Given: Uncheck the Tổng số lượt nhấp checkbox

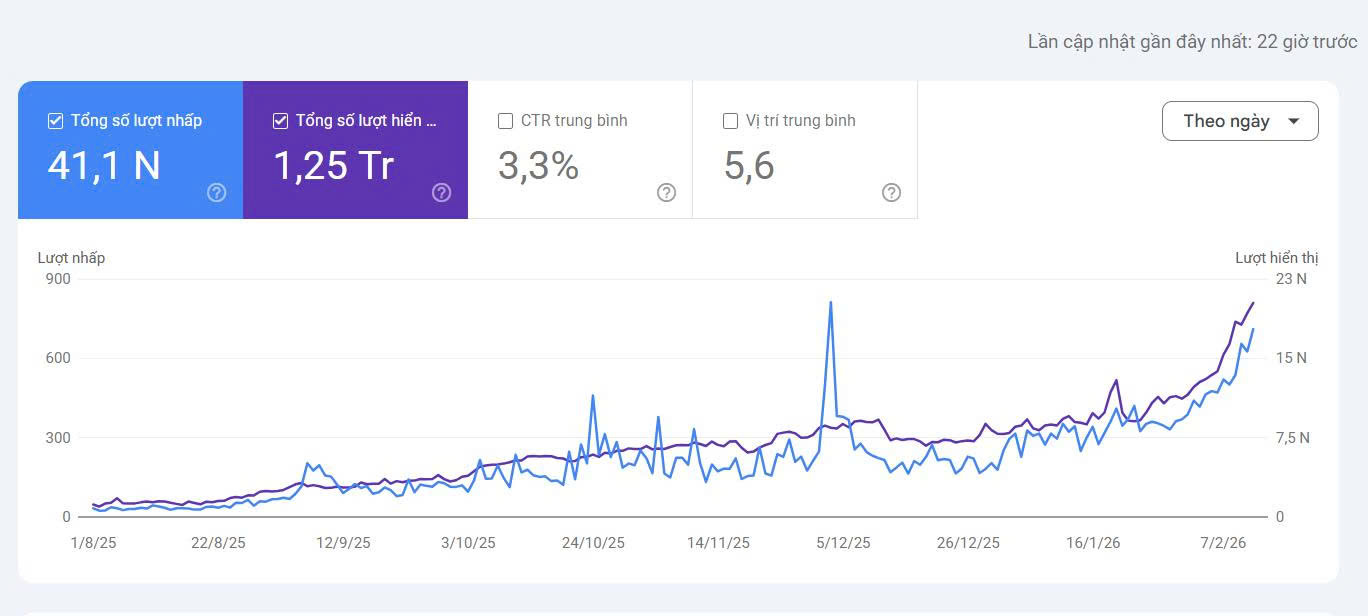Looking at the screenshot, I should 56,121.
